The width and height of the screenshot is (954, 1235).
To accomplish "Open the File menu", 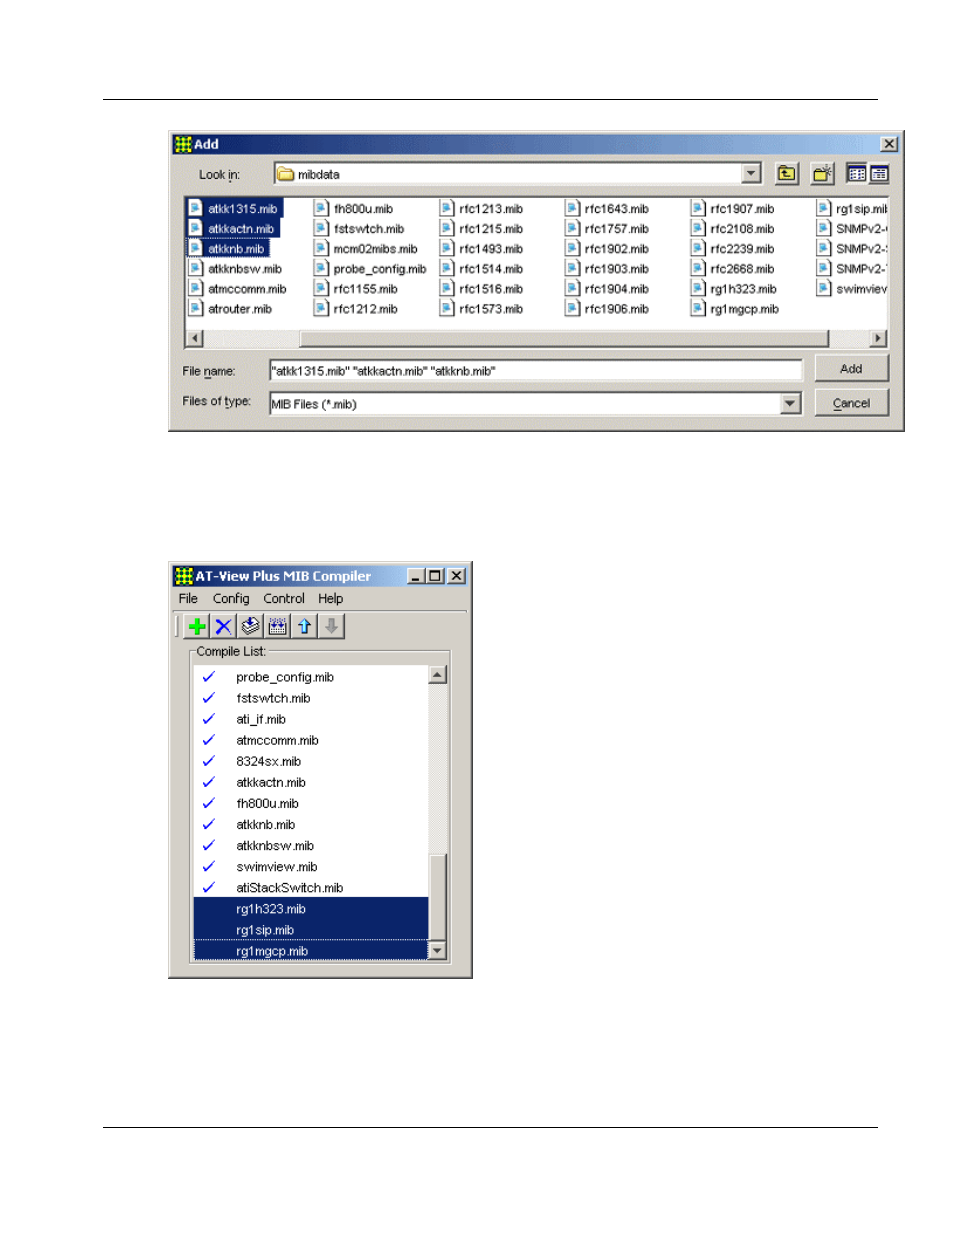I will [x=188, y=598].
